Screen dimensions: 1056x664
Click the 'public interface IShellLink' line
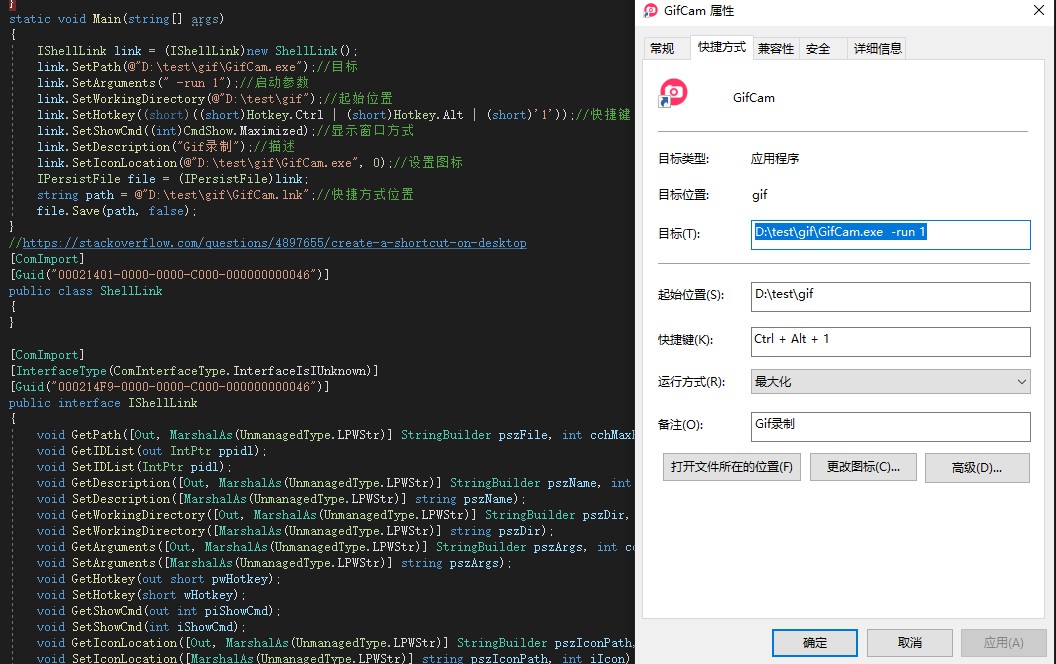coord(103,403)
